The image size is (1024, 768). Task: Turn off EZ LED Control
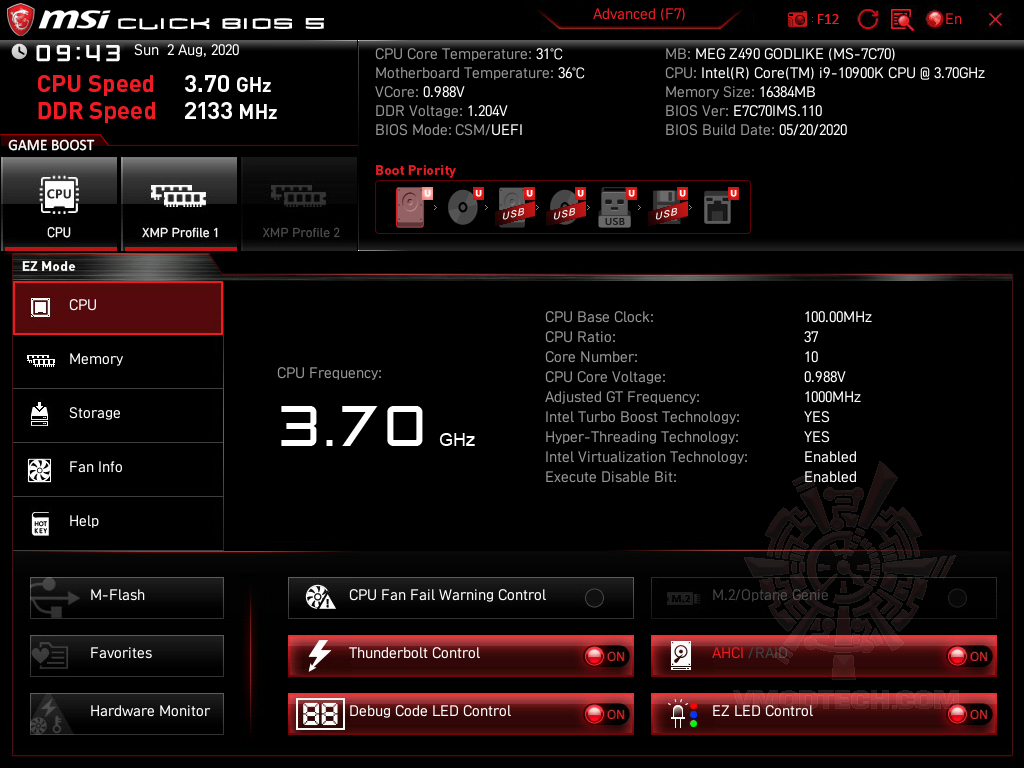tap(966, 714)
